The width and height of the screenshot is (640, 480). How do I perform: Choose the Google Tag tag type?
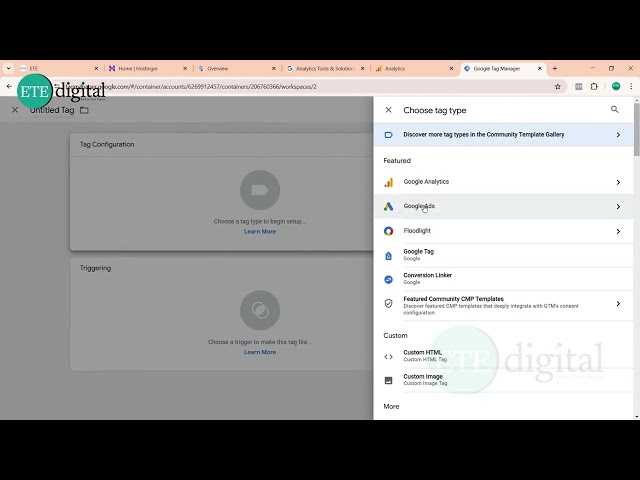503,255
